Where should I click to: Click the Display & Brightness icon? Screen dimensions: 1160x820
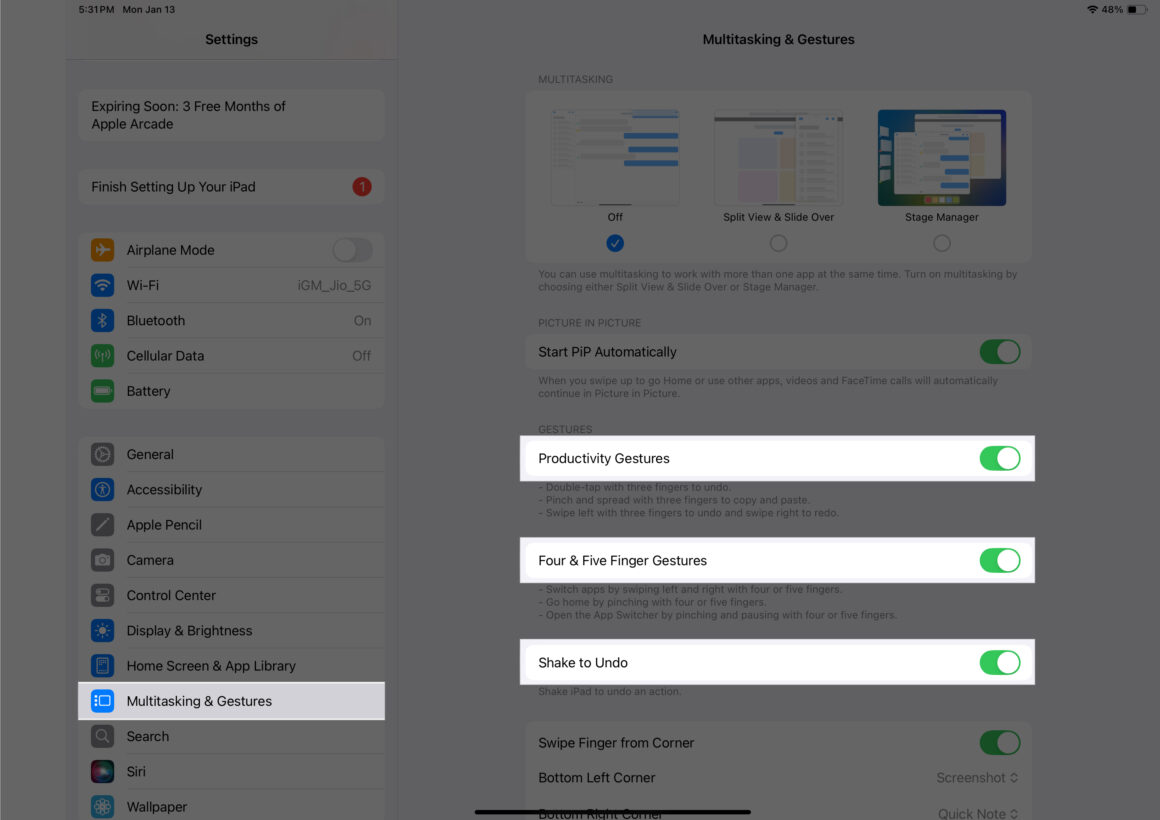click(x=102, y=630)
